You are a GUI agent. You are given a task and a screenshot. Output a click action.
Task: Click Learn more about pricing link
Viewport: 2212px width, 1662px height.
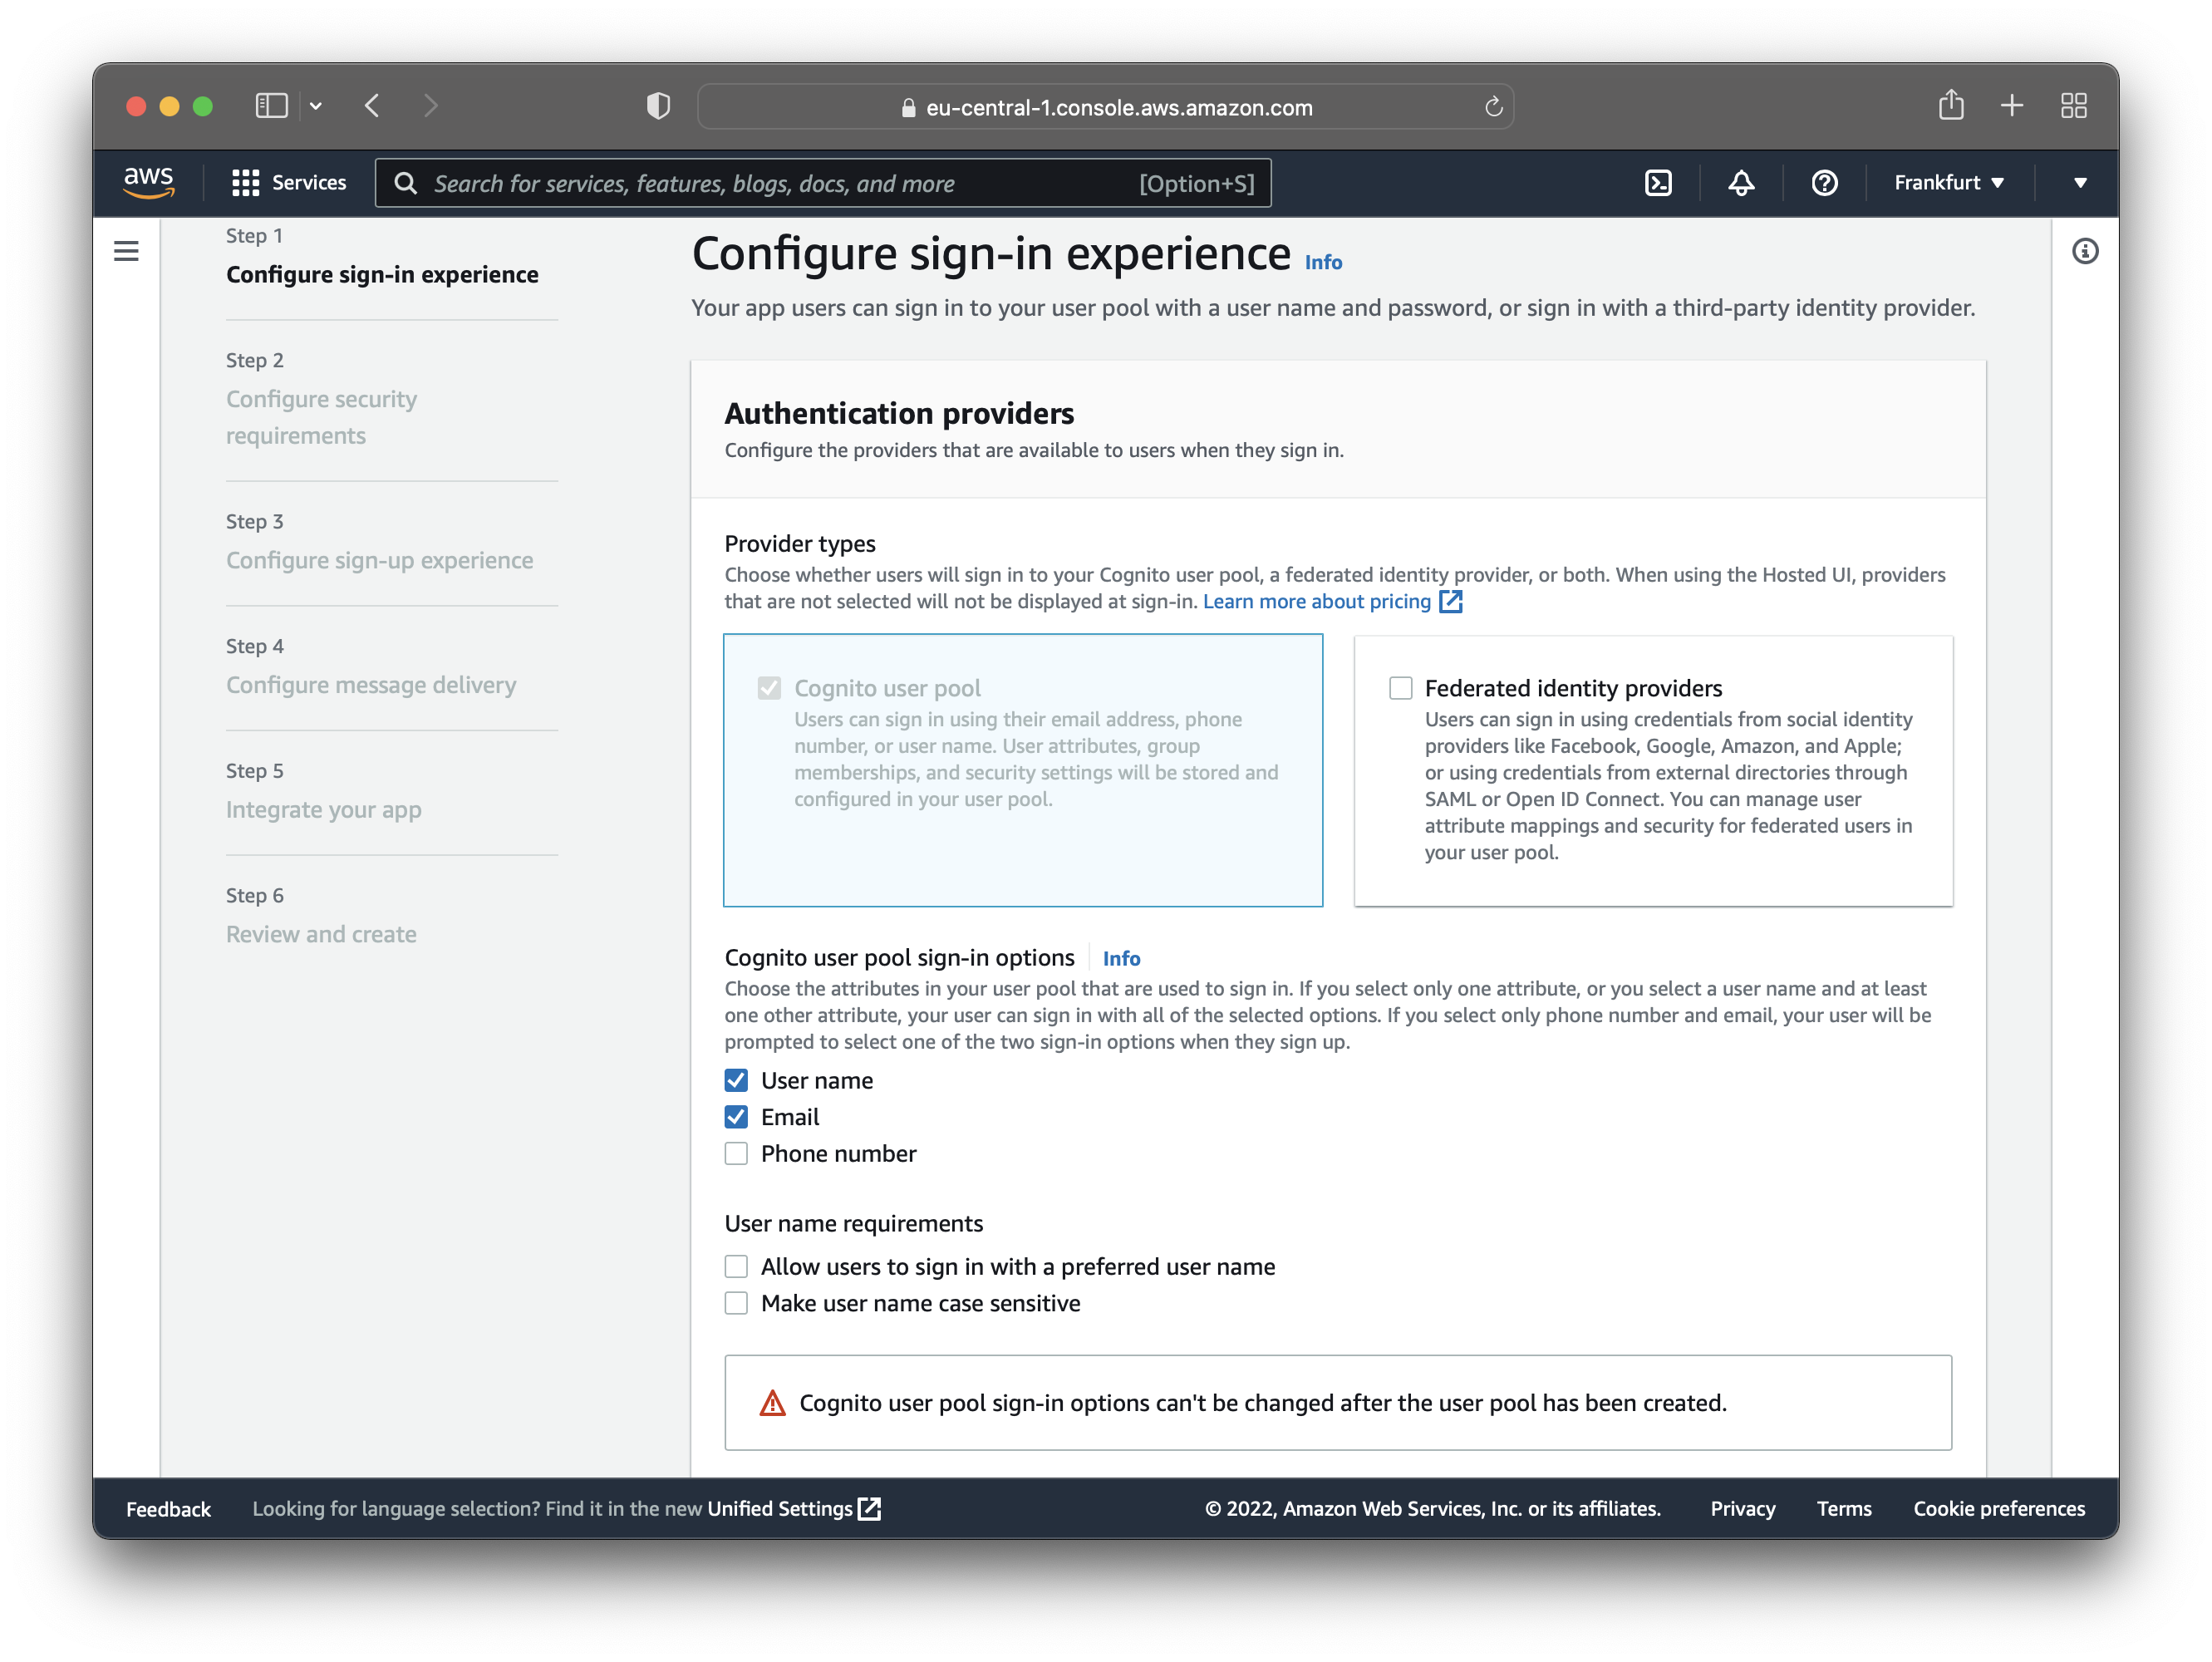1332,599
